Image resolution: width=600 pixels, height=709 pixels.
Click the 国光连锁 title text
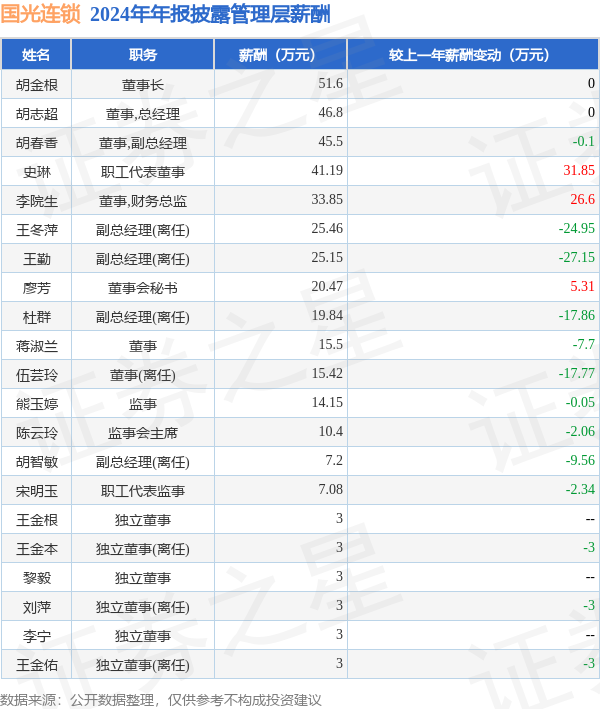(40, 14)
